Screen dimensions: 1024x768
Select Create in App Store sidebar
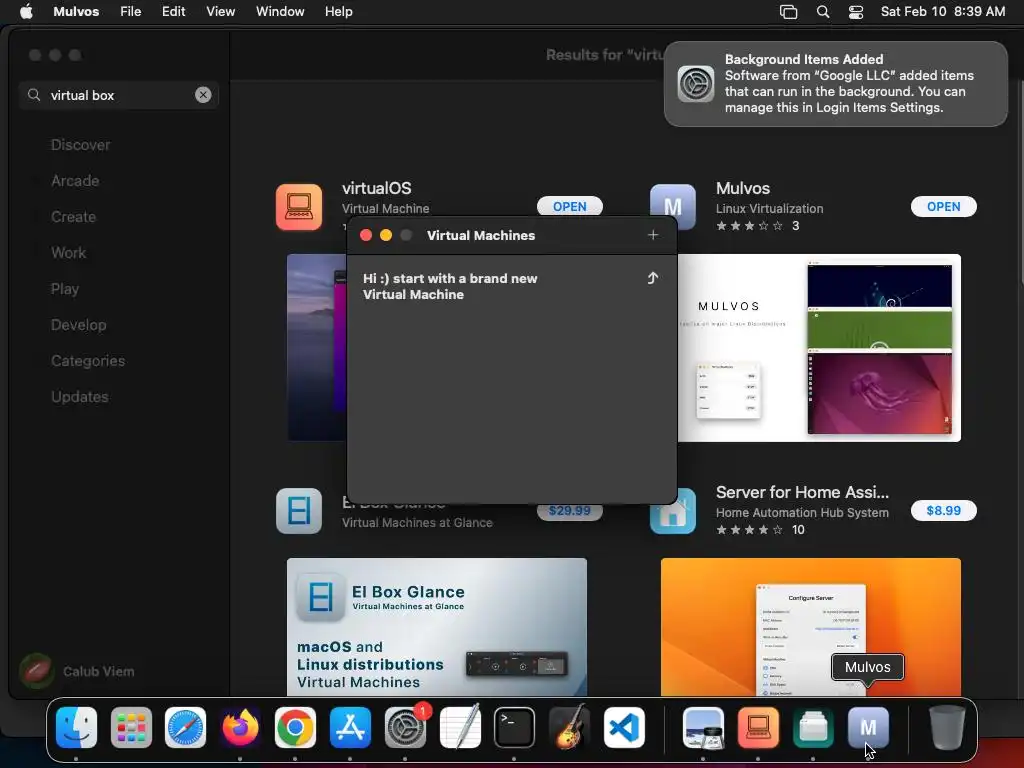tap(73, 217)
